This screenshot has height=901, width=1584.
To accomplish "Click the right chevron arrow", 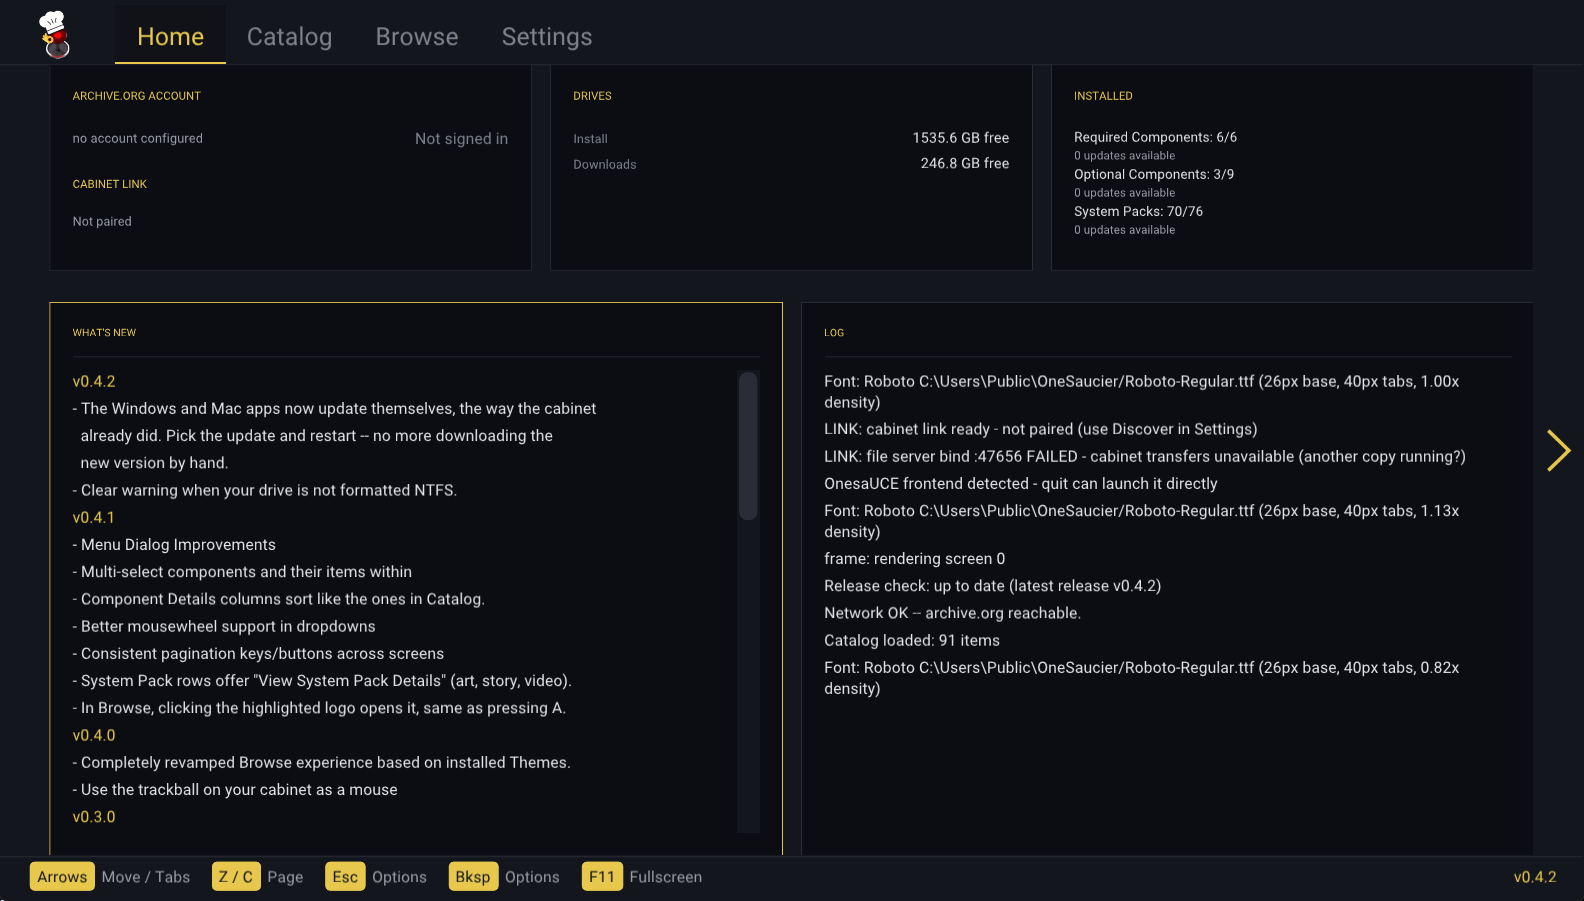I will pos(1558,450).
